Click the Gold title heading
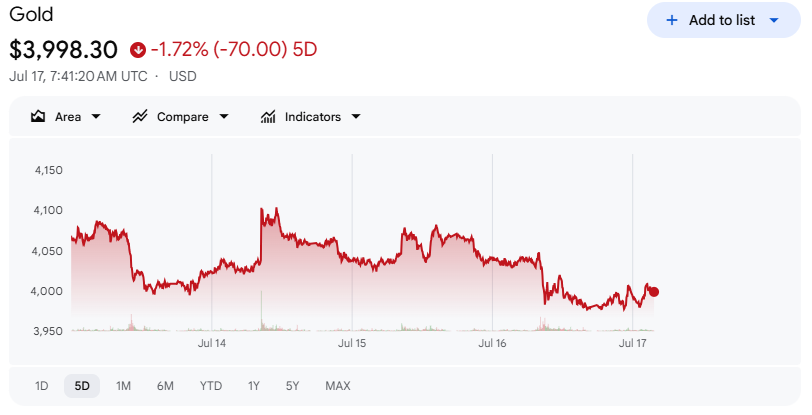Viewport: 812px width, 415px height. point(31,14)
